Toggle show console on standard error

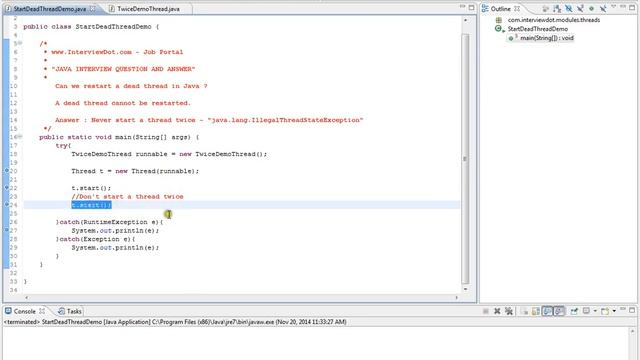point(559,311)
